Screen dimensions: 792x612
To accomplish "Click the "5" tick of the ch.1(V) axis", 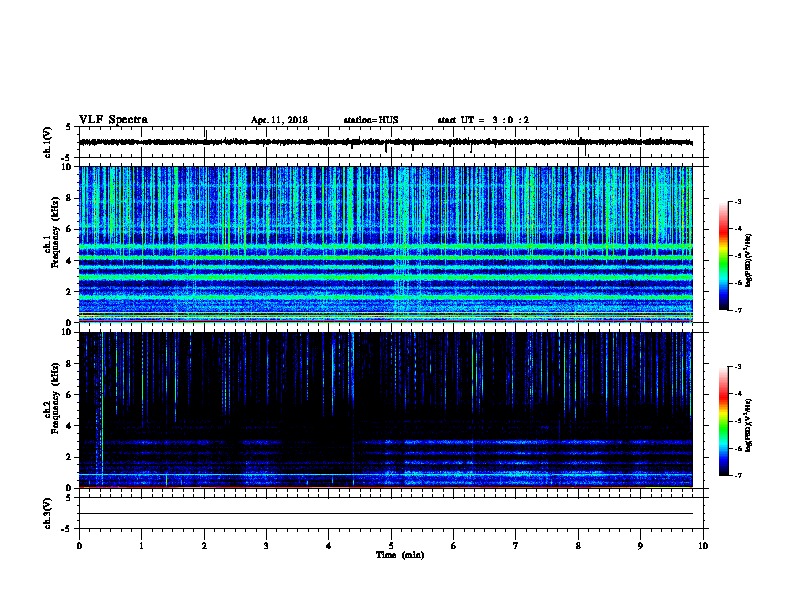I will coord(69,127).
